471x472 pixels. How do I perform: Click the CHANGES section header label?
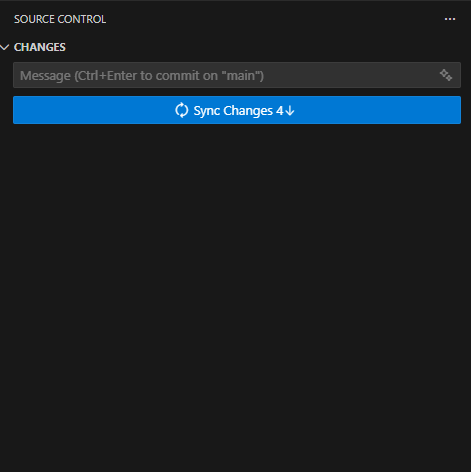point(40,47)
